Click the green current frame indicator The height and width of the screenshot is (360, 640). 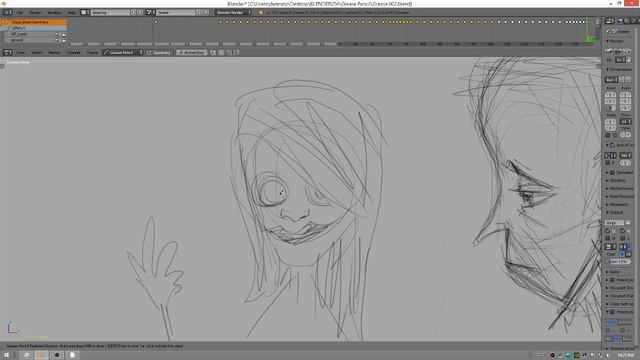coord(591,39)
